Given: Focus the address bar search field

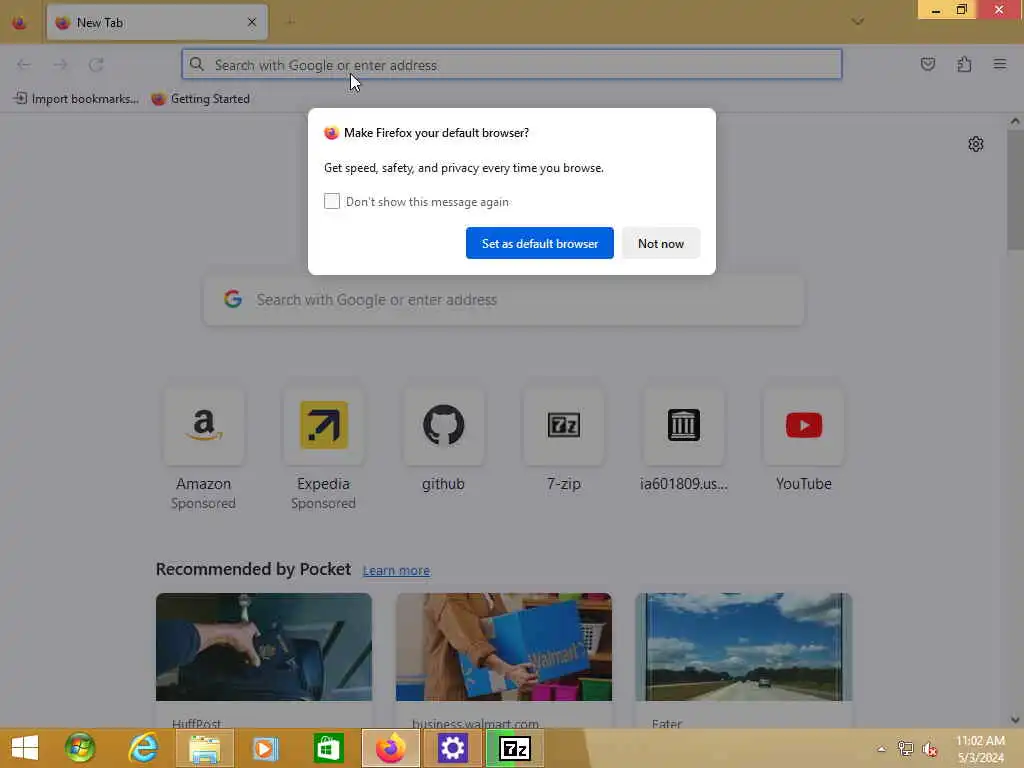Looking at the screenshot, I should click(x=511, y=65).
